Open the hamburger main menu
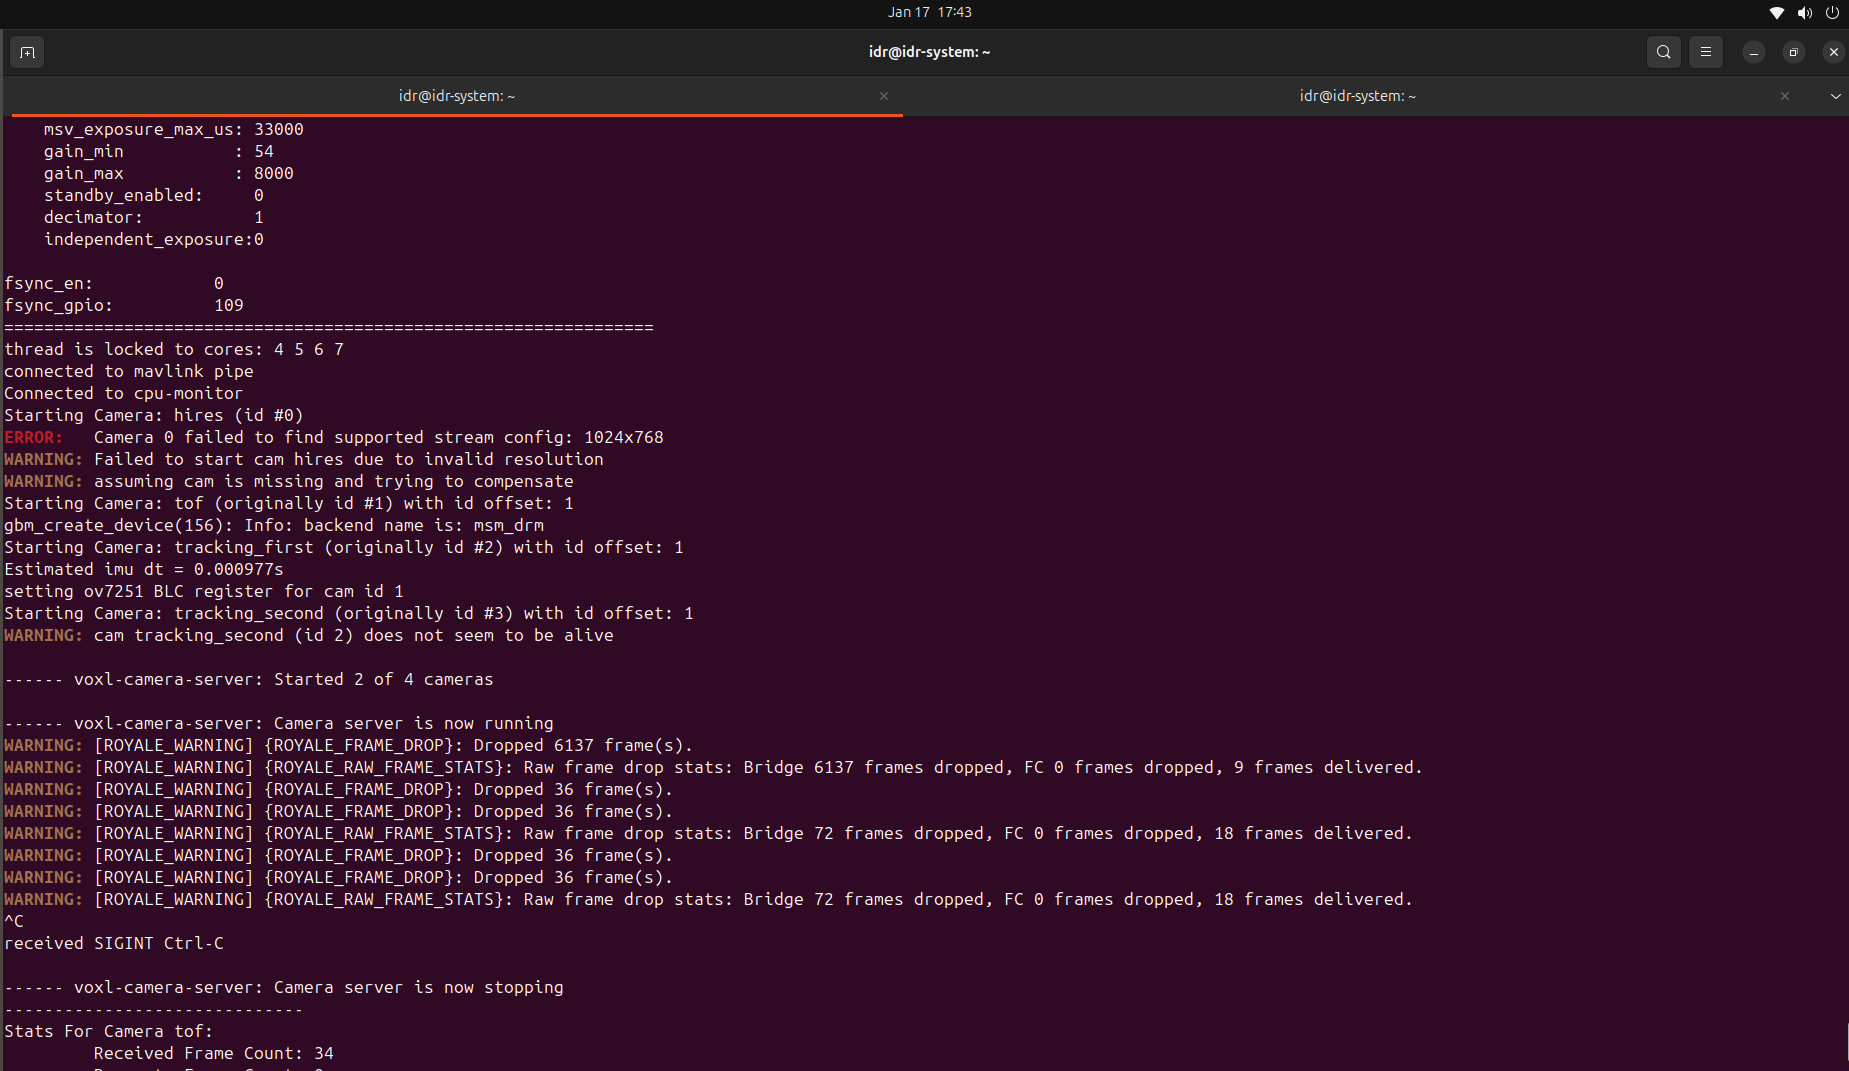The width and height of the screenshot is (1849, 1071). pos(1706,52)
